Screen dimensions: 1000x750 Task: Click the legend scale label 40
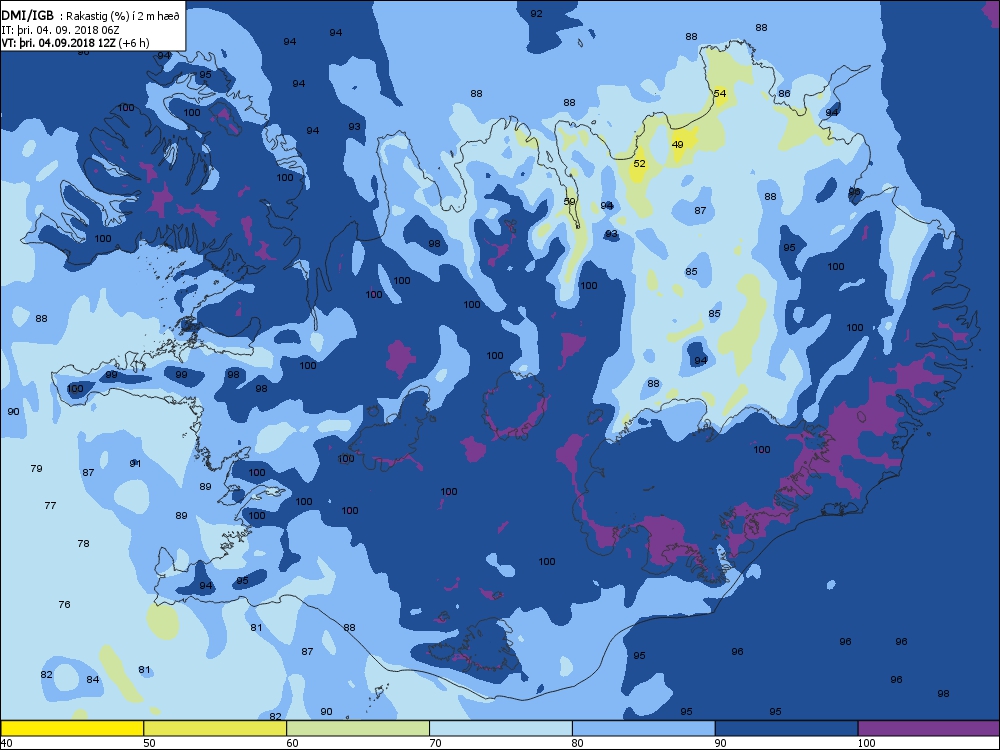point(7,742)
